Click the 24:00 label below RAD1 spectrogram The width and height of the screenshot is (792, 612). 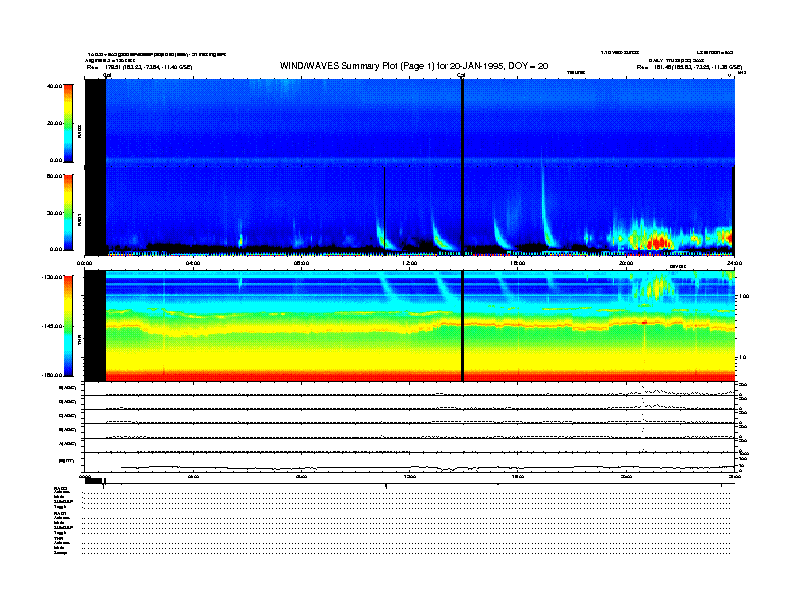734,263
